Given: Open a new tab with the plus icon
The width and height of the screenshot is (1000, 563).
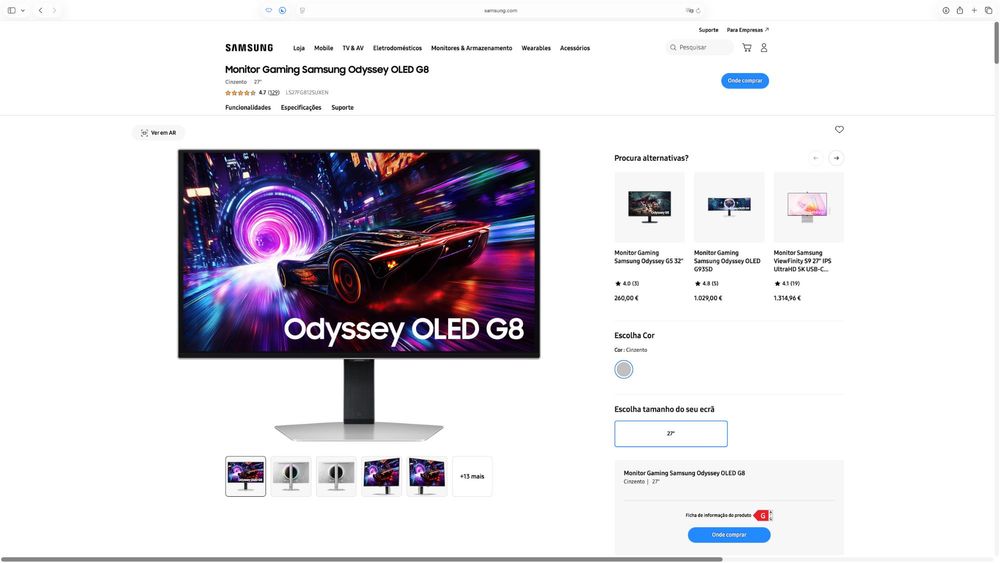Looking at the screenshot, I should (974, 10).
